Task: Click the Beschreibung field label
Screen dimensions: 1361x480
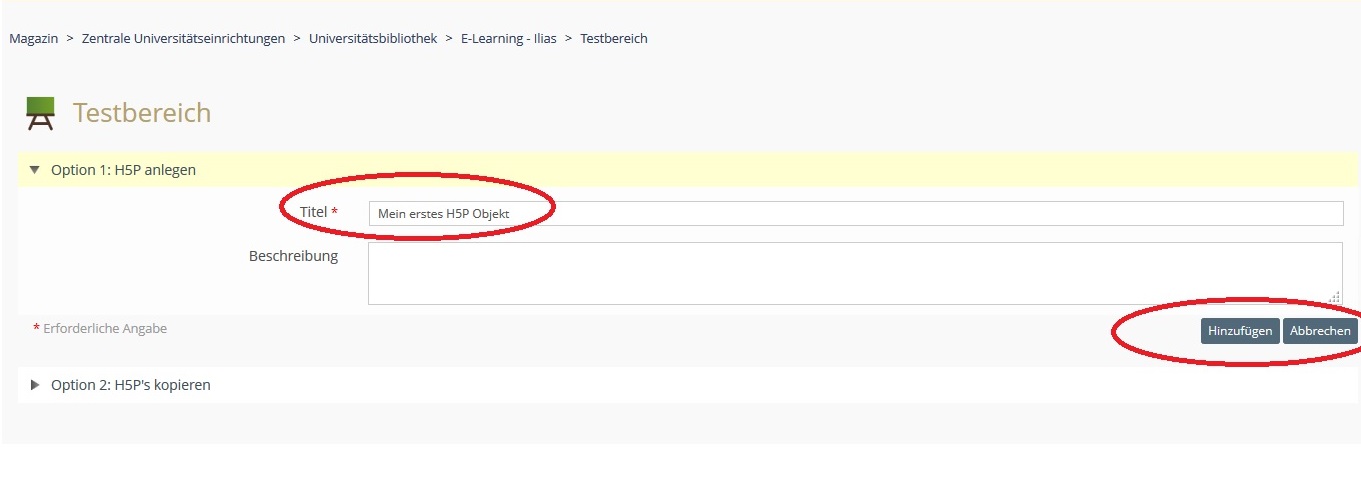Action: click(x=293, y=256)
